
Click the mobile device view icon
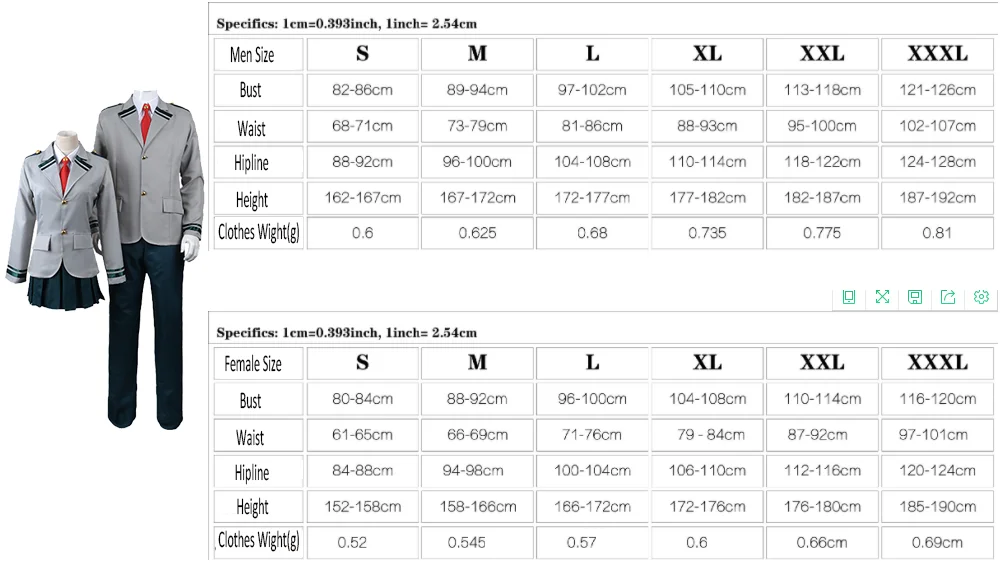849,297
